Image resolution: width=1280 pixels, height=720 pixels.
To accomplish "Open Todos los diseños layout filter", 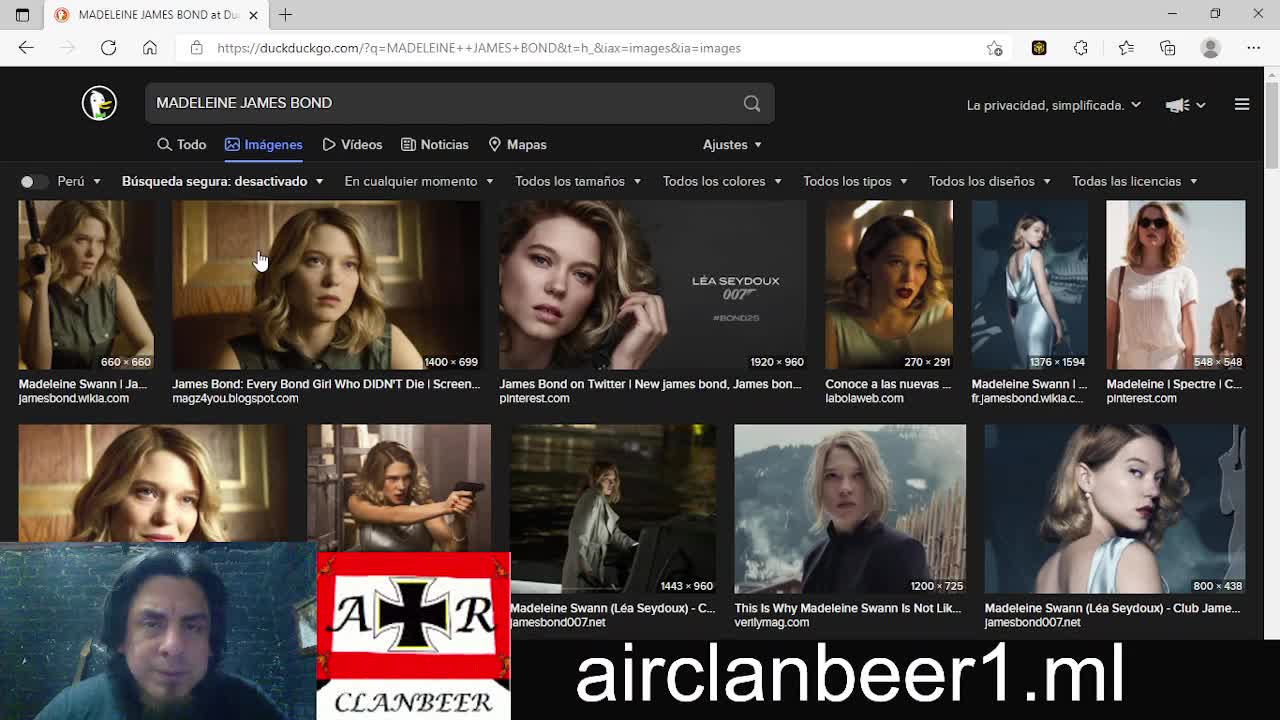I will pyautogui.click(x=990, y=181).
